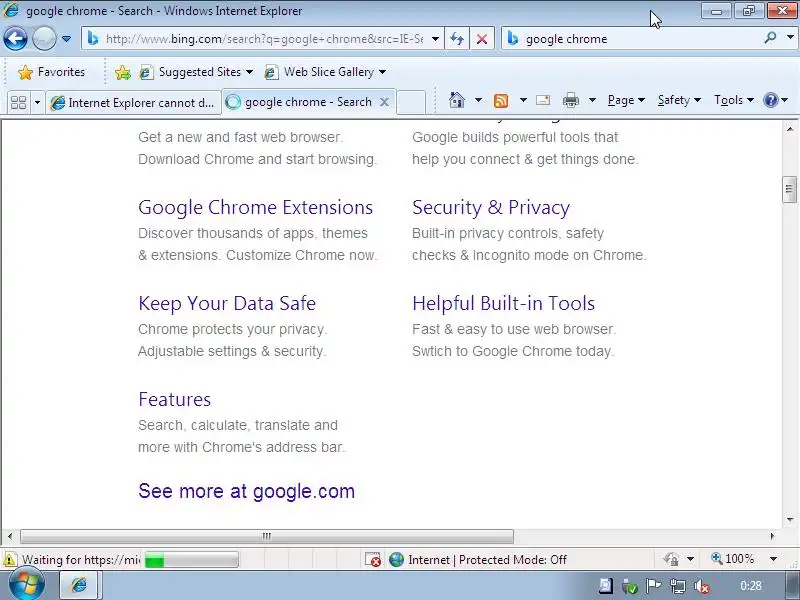Image resolution: width=800 pixels, height=600 pixels.
Task: Open 'Helpful Built-in Tools' link
Action: (x=504, y=303)
